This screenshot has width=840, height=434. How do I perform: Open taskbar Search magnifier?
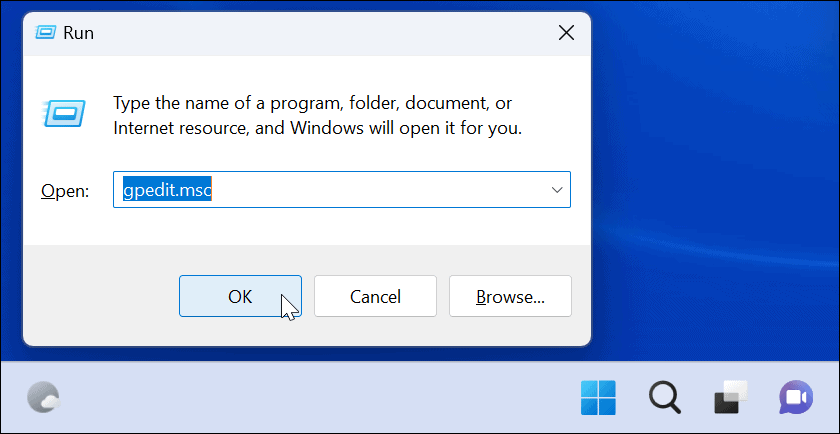[x=664, y=398]
